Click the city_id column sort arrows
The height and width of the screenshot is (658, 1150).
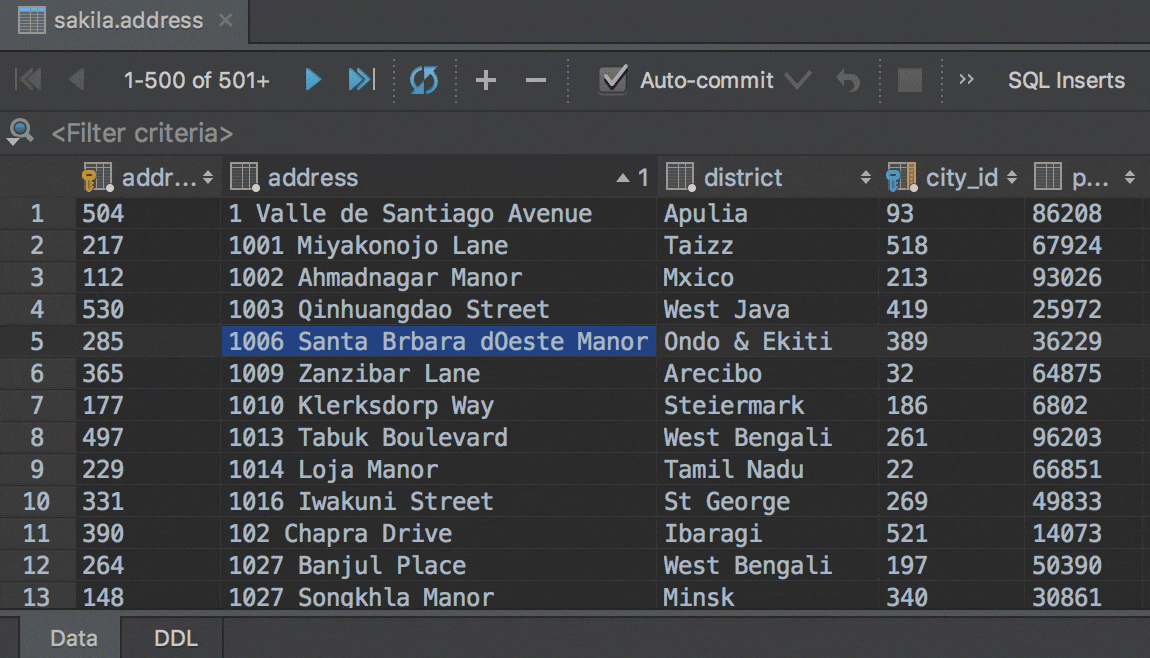[1012, 178]
